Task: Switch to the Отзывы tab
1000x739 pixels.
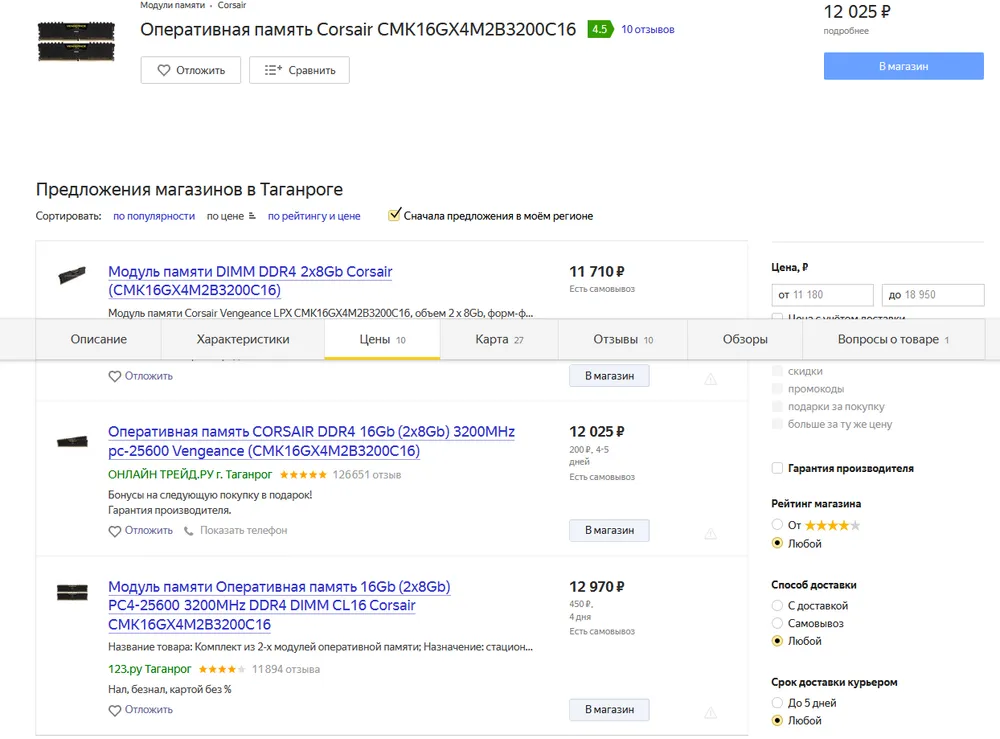Action: click(622, 340)
